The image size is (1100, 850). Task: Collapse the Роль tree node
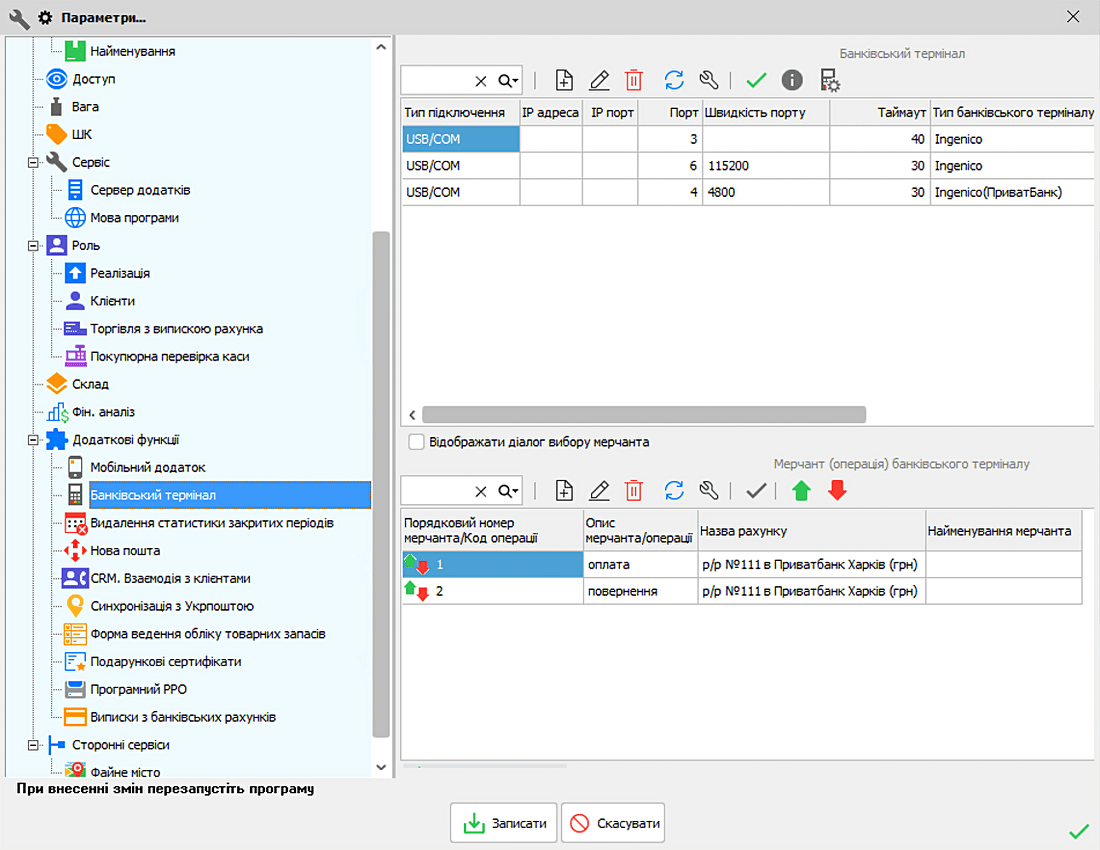click(33, 245)
